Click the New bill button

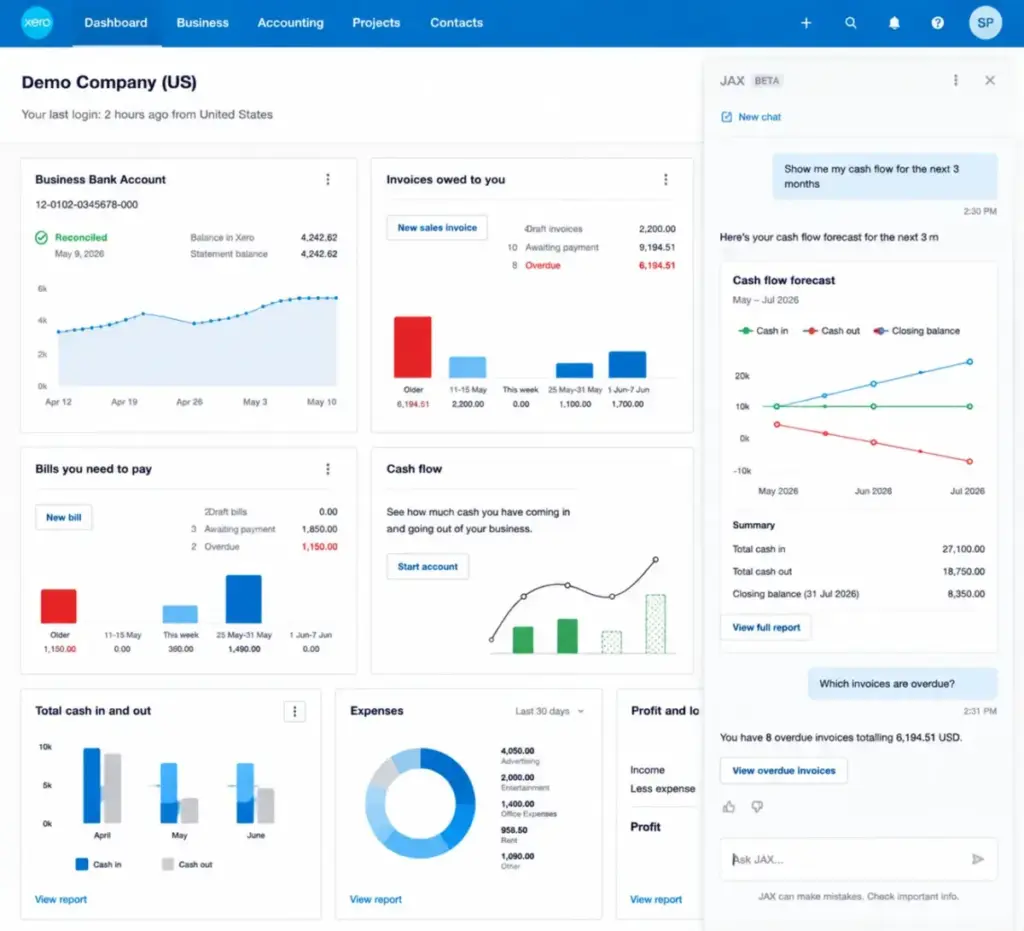pos(63,517)
